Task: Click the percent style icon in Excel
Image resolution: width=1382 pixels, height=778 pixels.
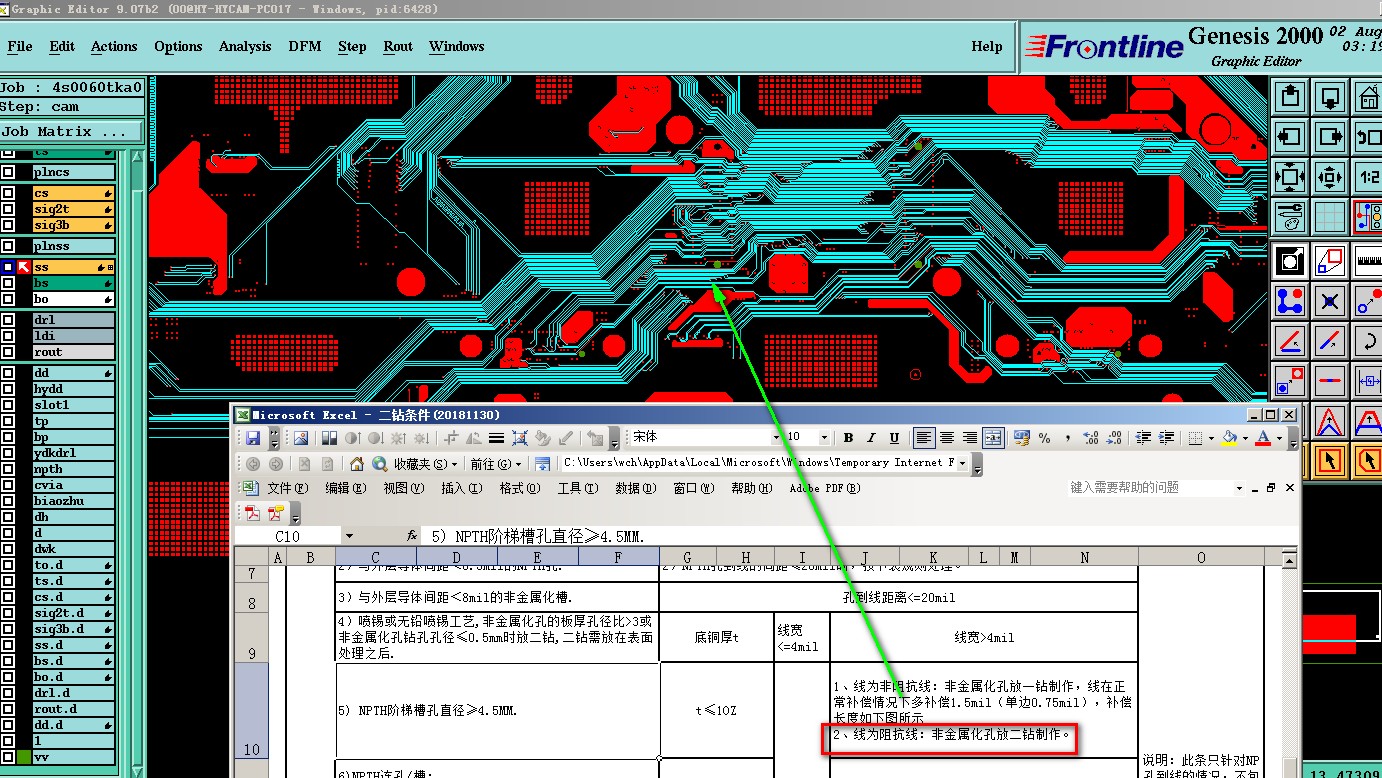Action: click(1044, 438)
